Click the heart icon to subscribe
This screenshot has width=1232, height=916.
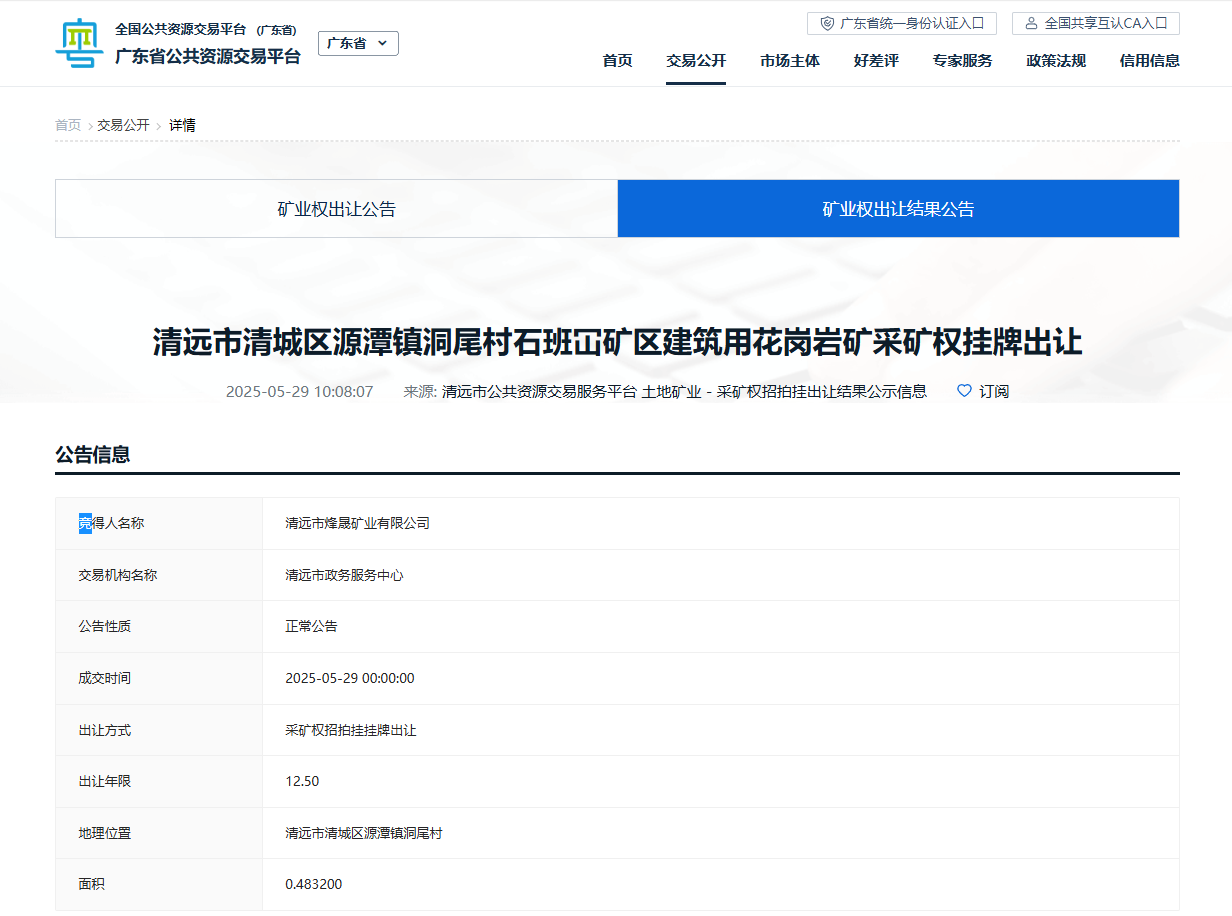[964, 391]
